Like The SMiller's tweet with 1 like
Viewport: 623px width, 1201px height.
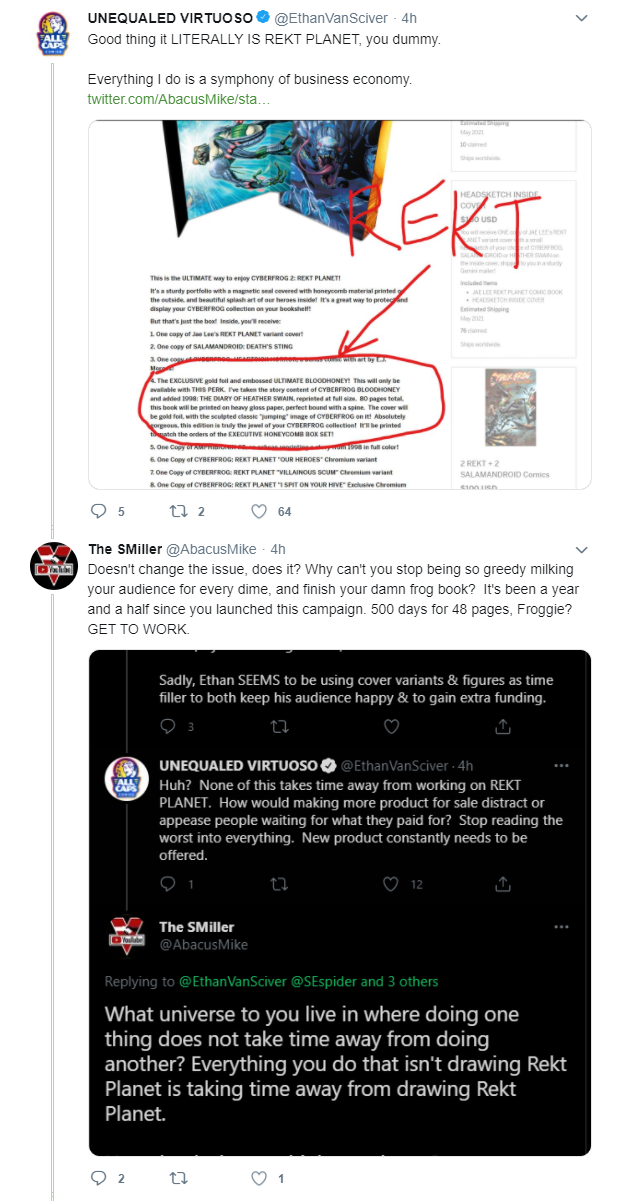(x=259, y=1178)
